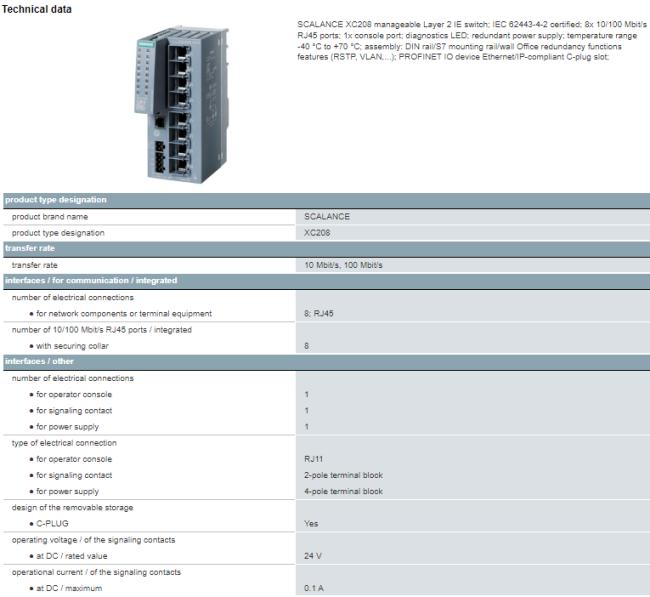Screen dimensions: 650x597
Task: Click the 0.1 A maximum current value
Action: pos(314,588)
